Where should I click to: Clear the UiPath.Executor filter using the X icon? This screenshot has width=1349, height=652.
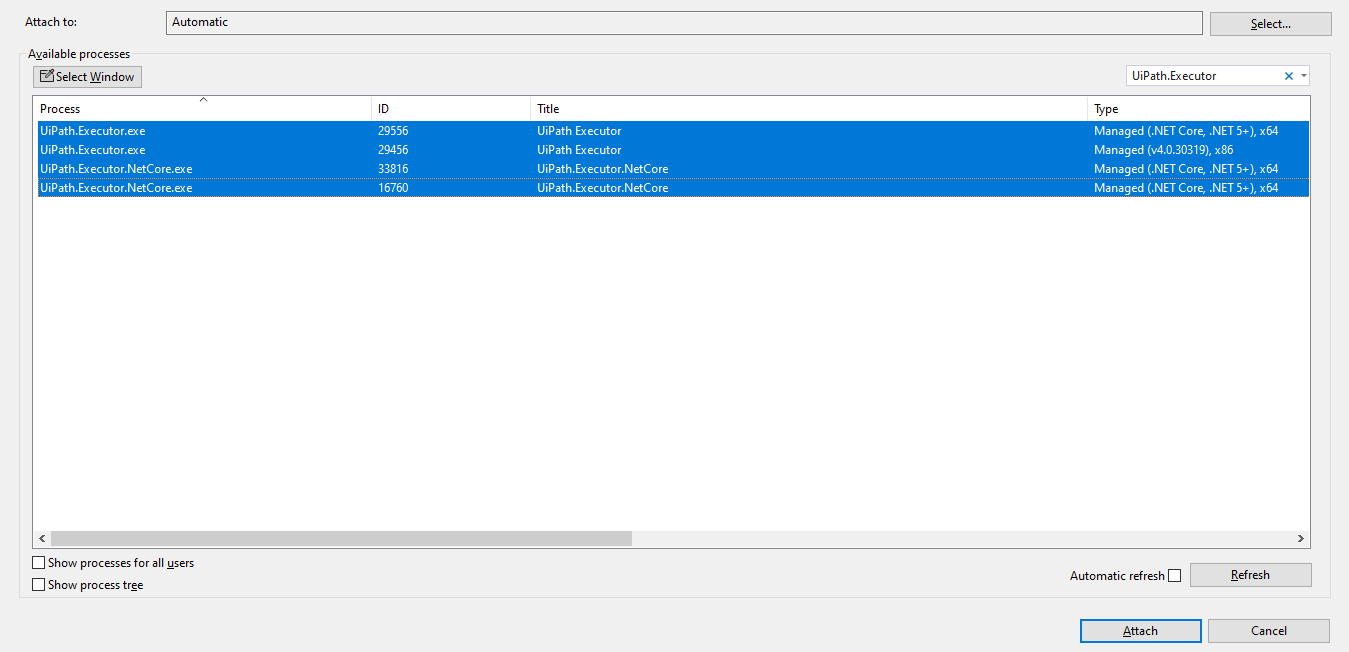[x=1289, y=75]
